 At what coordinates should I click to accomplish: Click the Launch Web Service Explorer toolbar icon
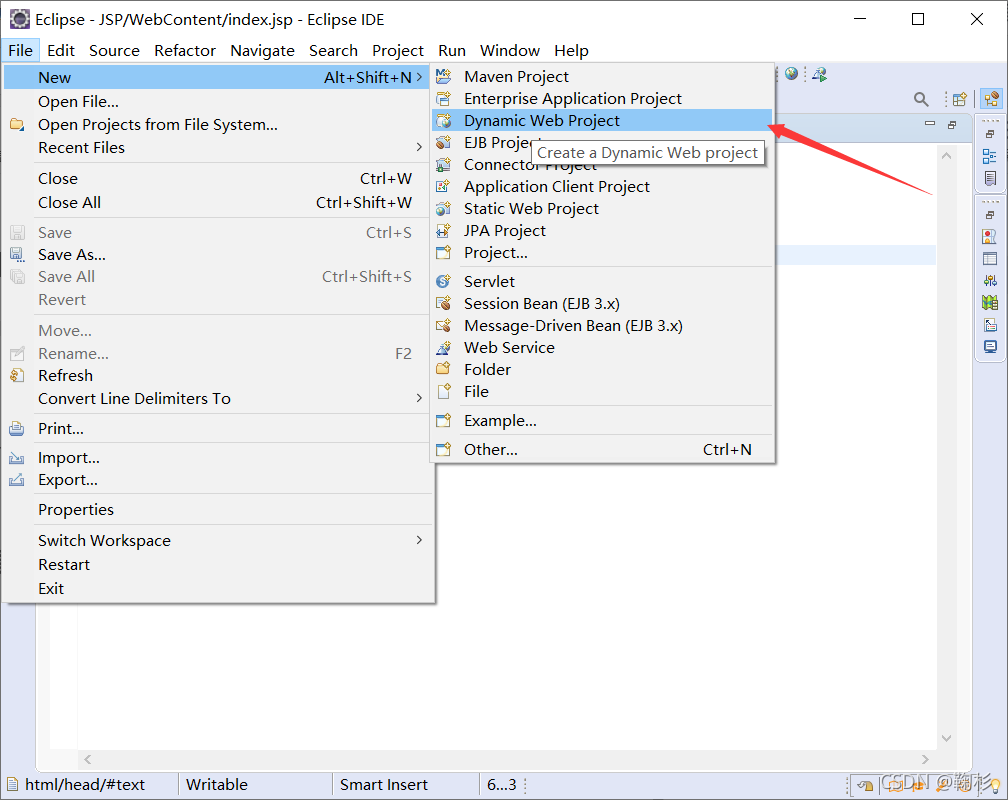pos(820,75)
